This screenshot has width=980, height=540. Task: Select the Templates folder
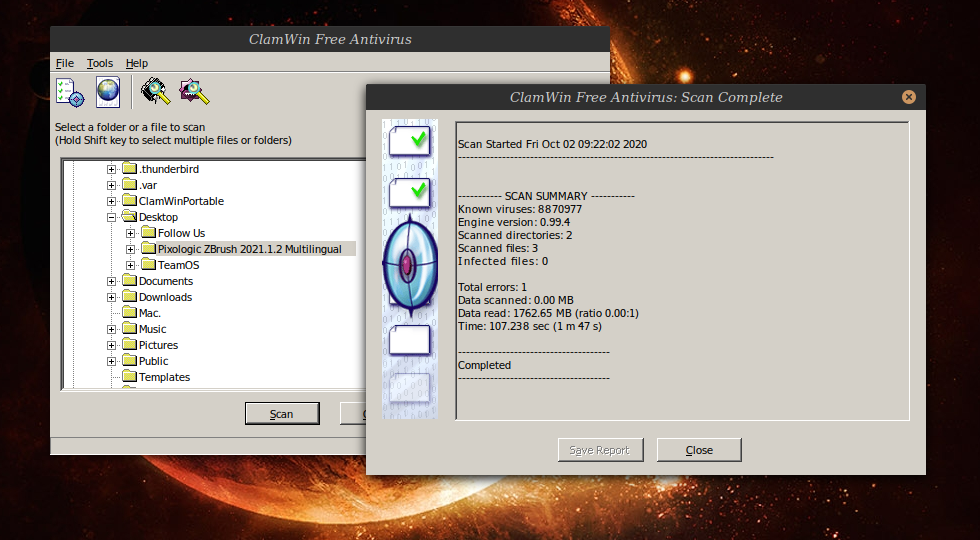coord(164,377)
